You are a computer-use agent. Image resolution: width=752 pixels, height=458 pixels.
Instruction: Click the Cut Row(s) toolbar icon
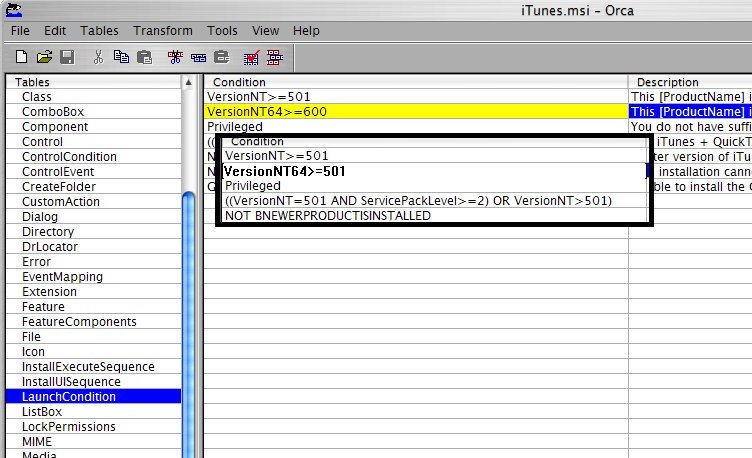pos(175,58)
